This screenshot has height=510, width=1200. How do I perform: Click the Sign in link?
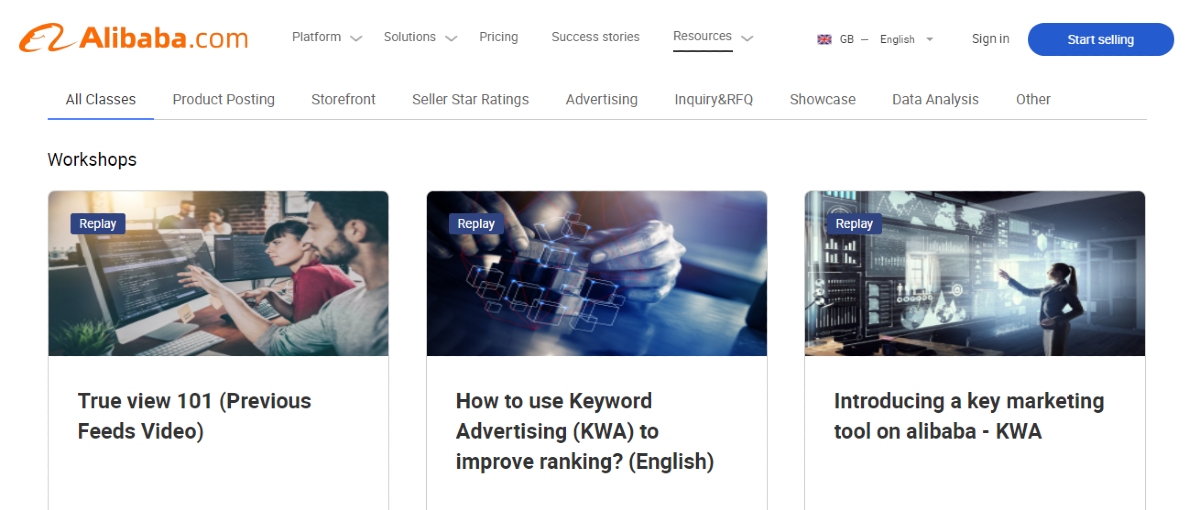pos(990,39)
